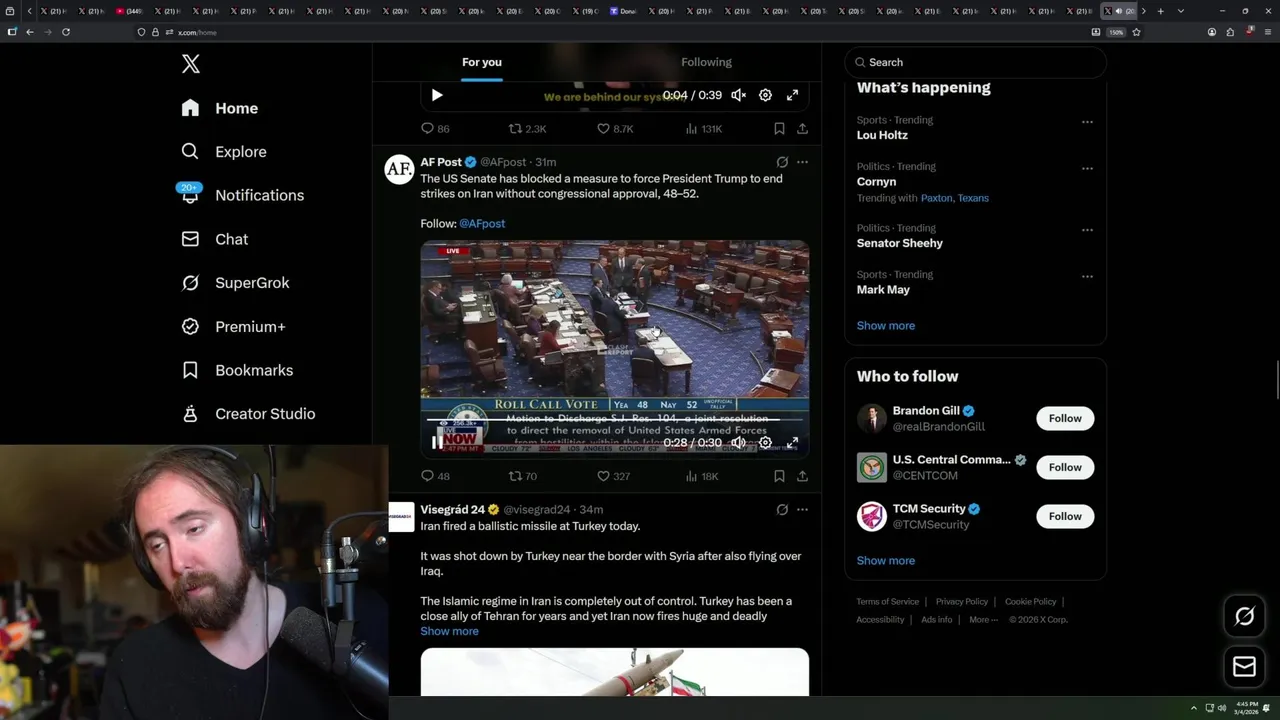Expand Visegrád 24 tweet with Show more
This screenshot has height=720, width=1280.
pyautogui.click(x=449, y=632)
